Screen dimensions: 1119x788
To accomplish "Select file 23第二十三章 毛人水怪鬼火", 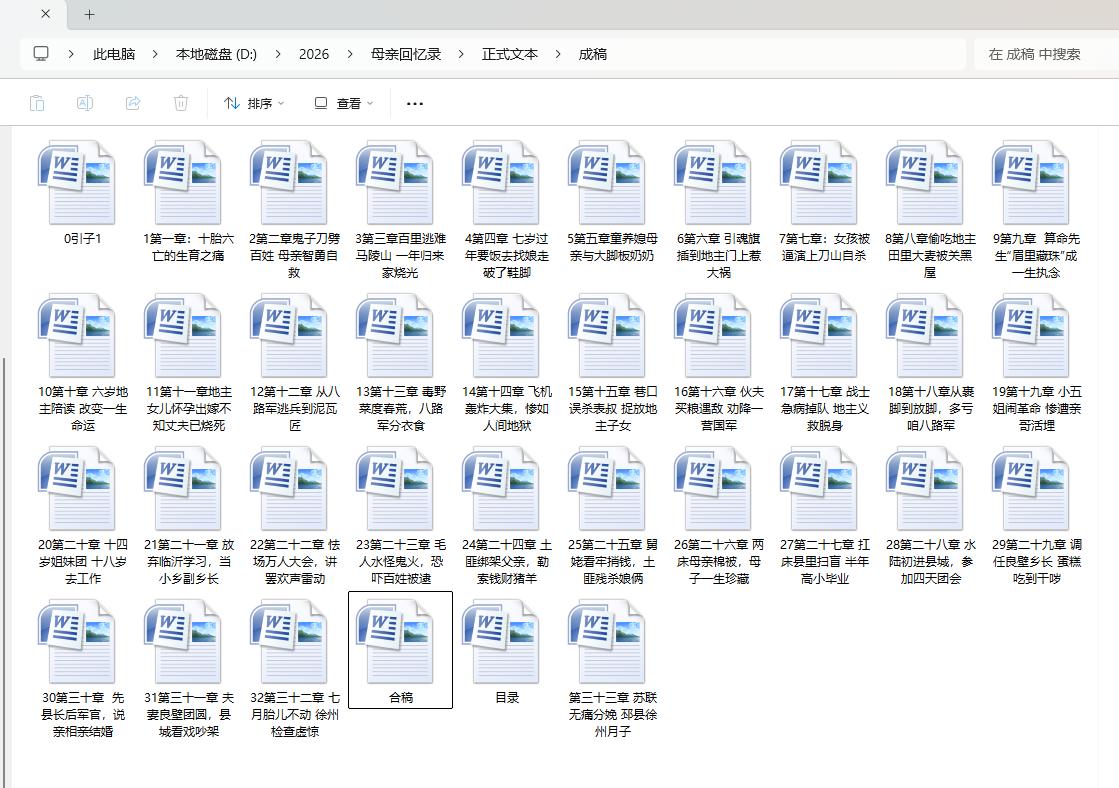I will 400,515.
